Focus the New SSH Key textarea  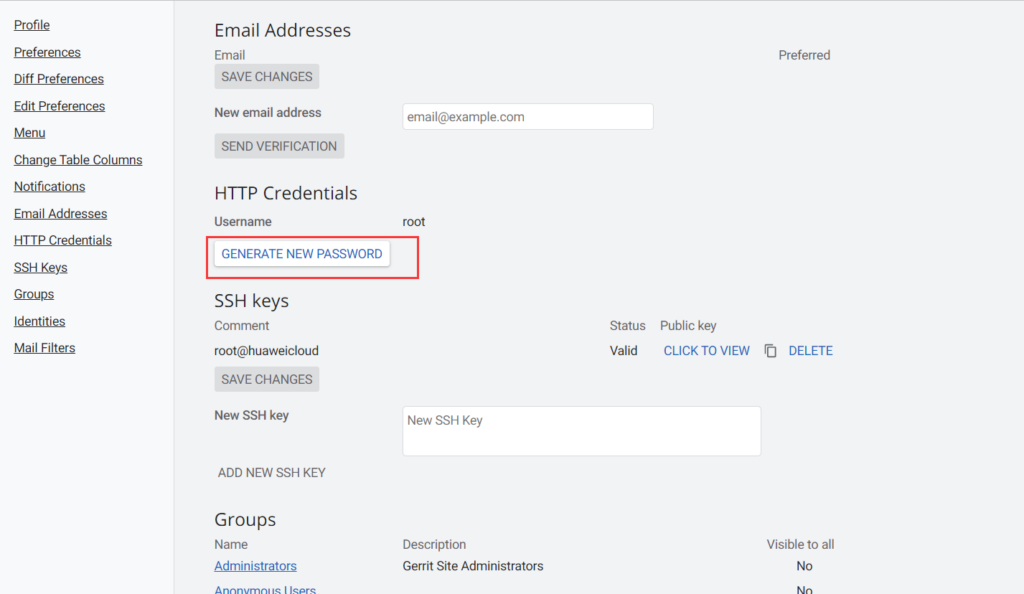click(x=581, y=431)
